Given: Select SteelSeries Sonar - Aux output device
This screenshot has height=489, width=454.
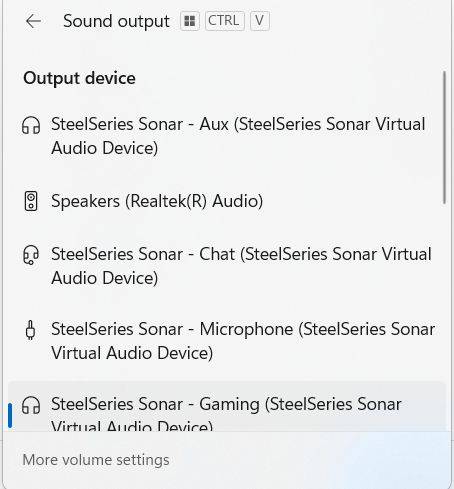Looking at the screenshot, I should 227,136.
